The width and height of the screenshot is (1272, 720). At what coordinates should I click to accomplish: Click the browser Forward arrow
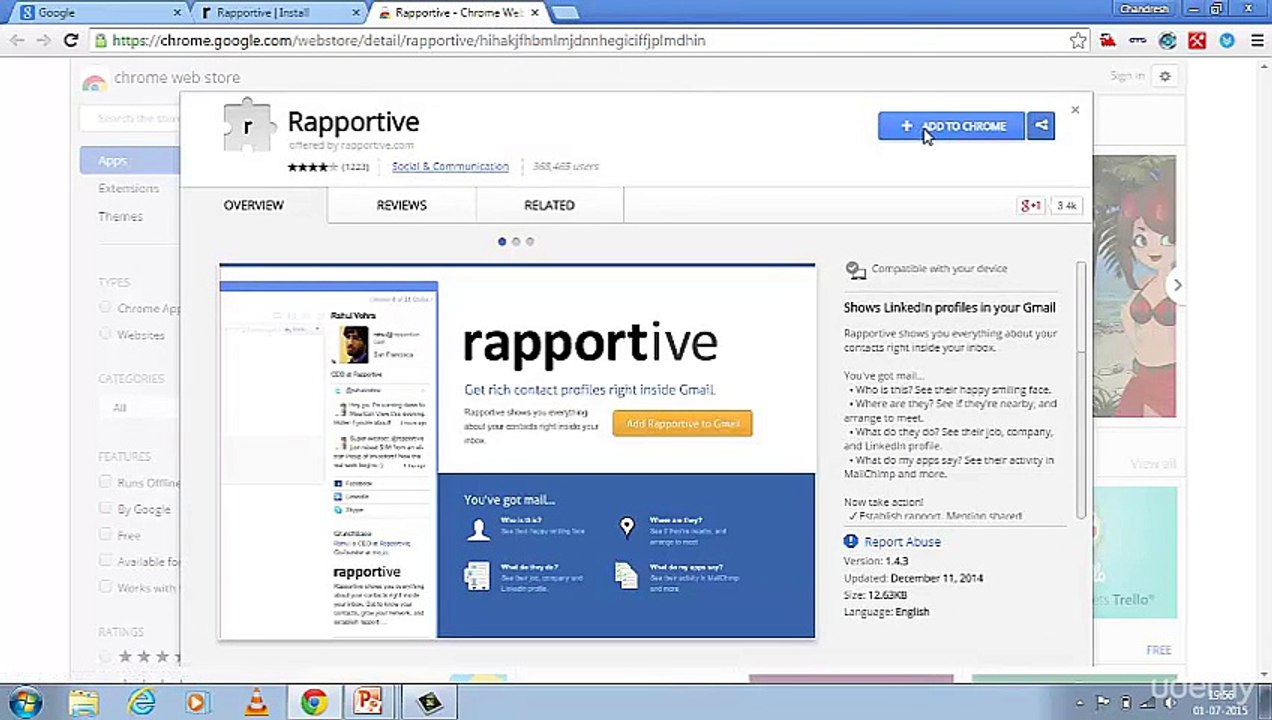[43, 41]
